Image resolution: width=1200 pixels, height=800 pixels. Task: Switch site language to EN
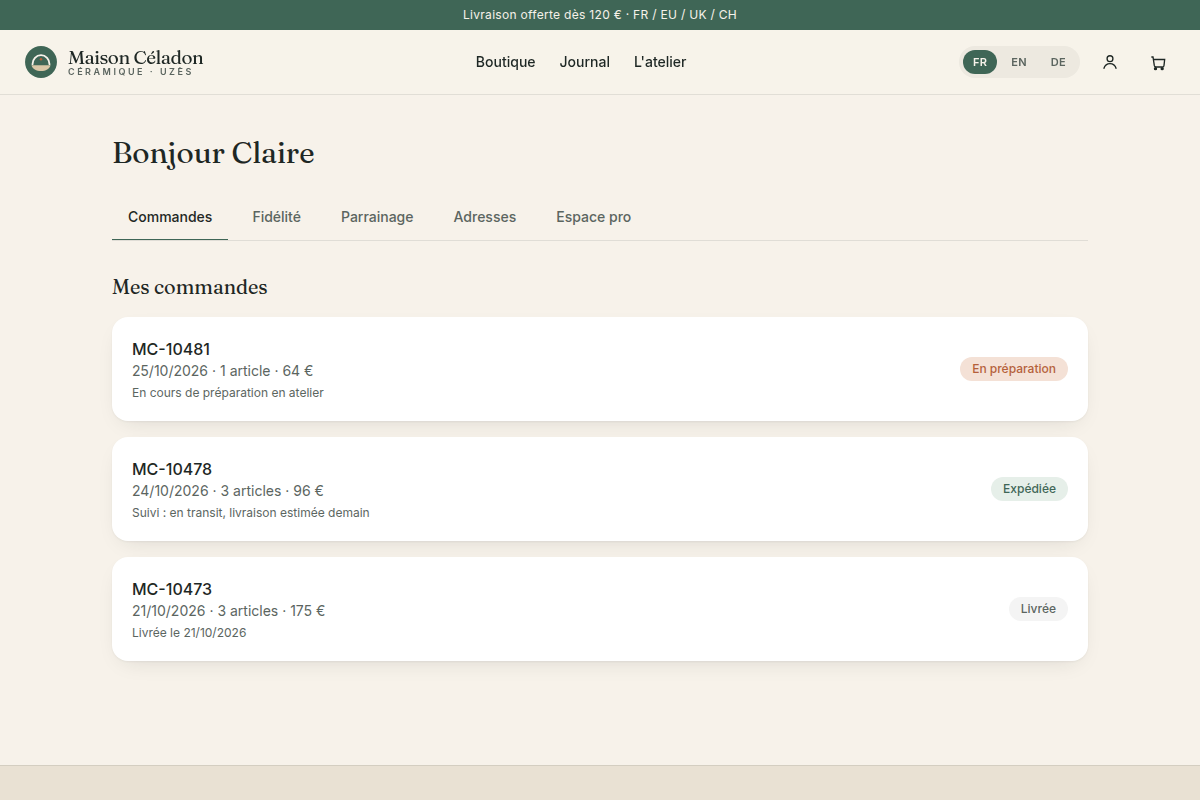1019,62
